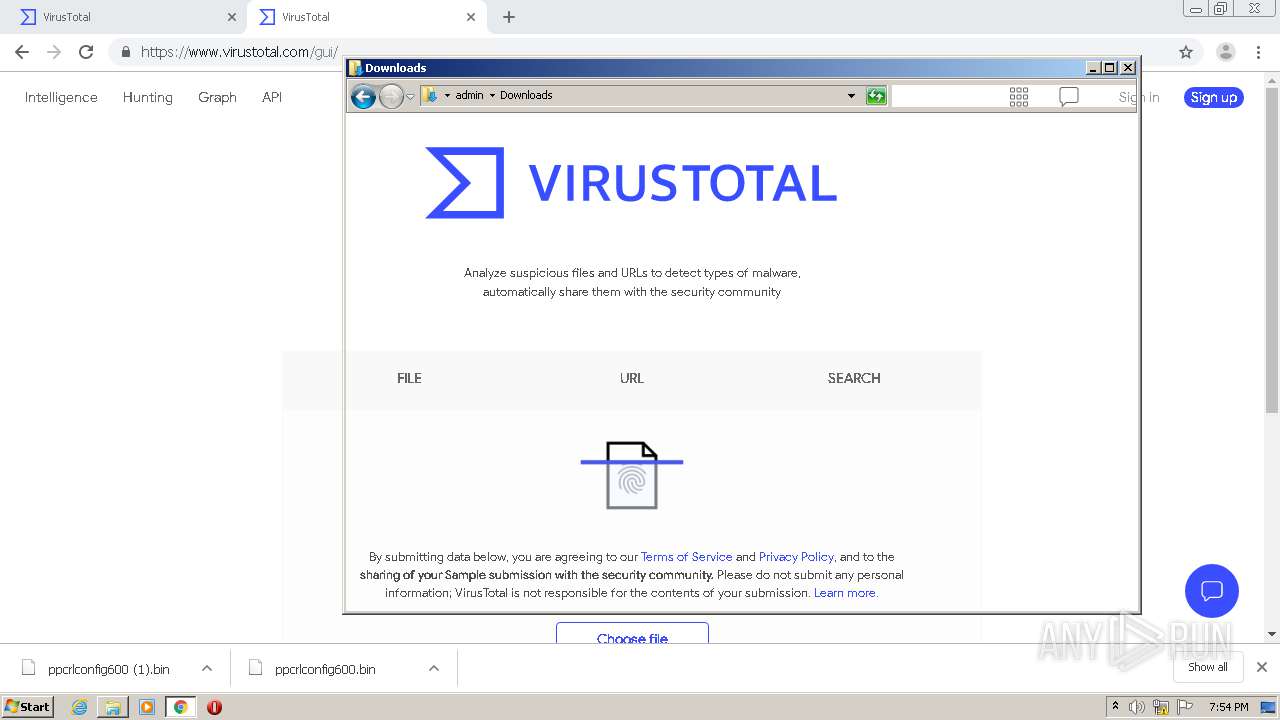
Task: Open the notifications speech bubble icon in header
Action: [1069, 97]
